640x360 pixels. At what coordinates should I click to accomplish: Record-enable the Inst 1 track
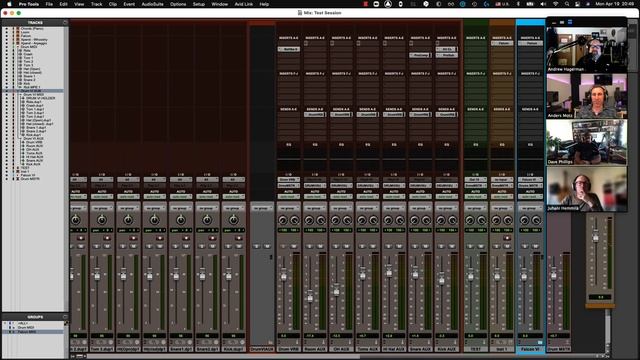click(x=507, y=238)
